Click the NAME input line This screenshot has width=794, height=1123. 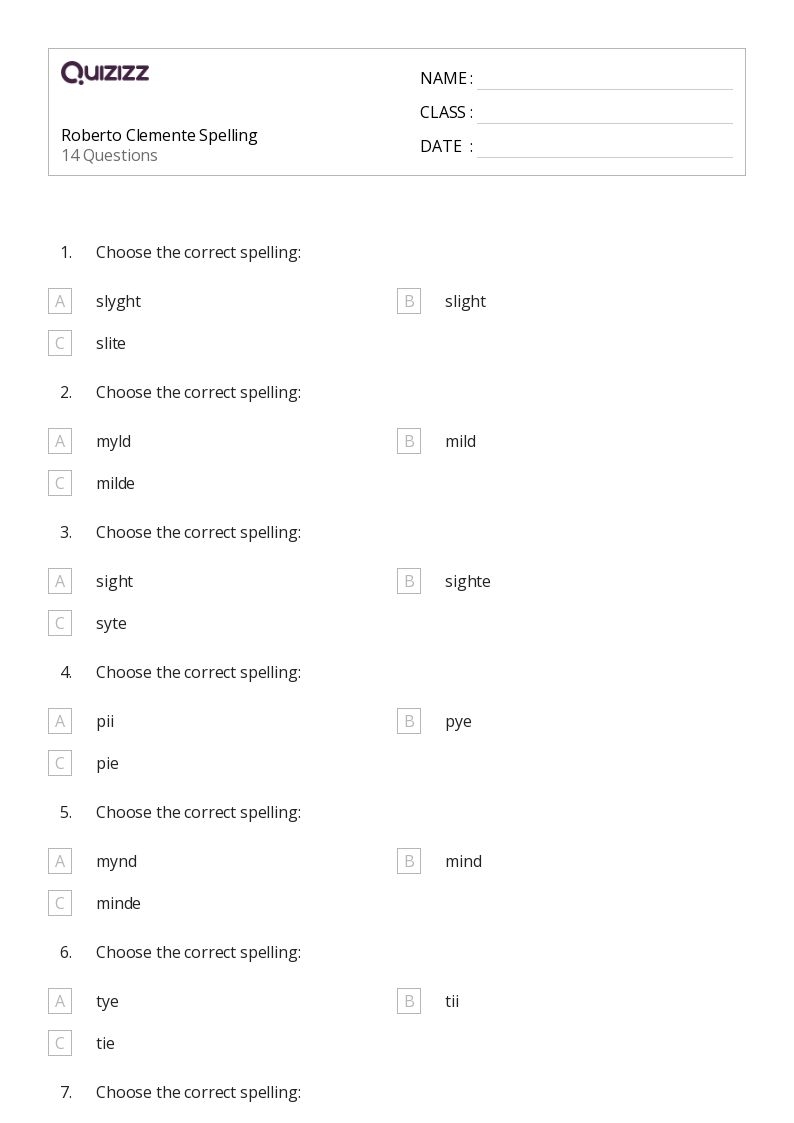(604, 79)
